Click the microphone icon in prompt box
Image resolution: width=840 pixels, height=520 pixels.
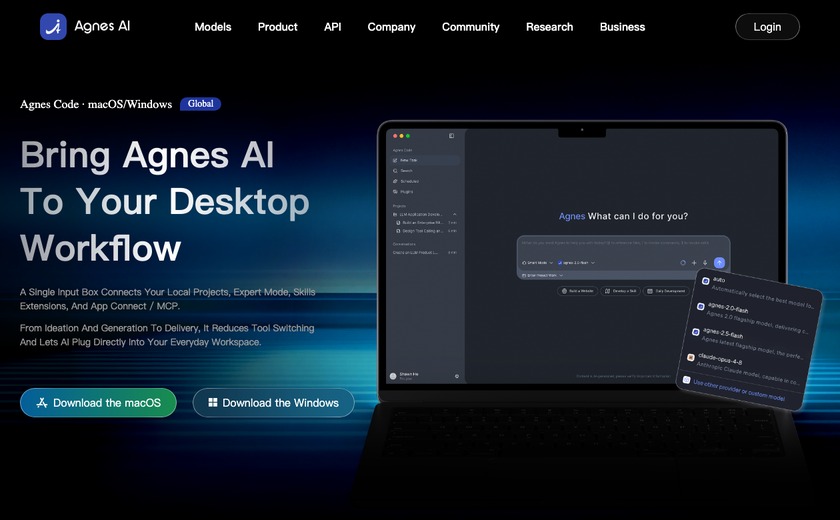(705, 262)
